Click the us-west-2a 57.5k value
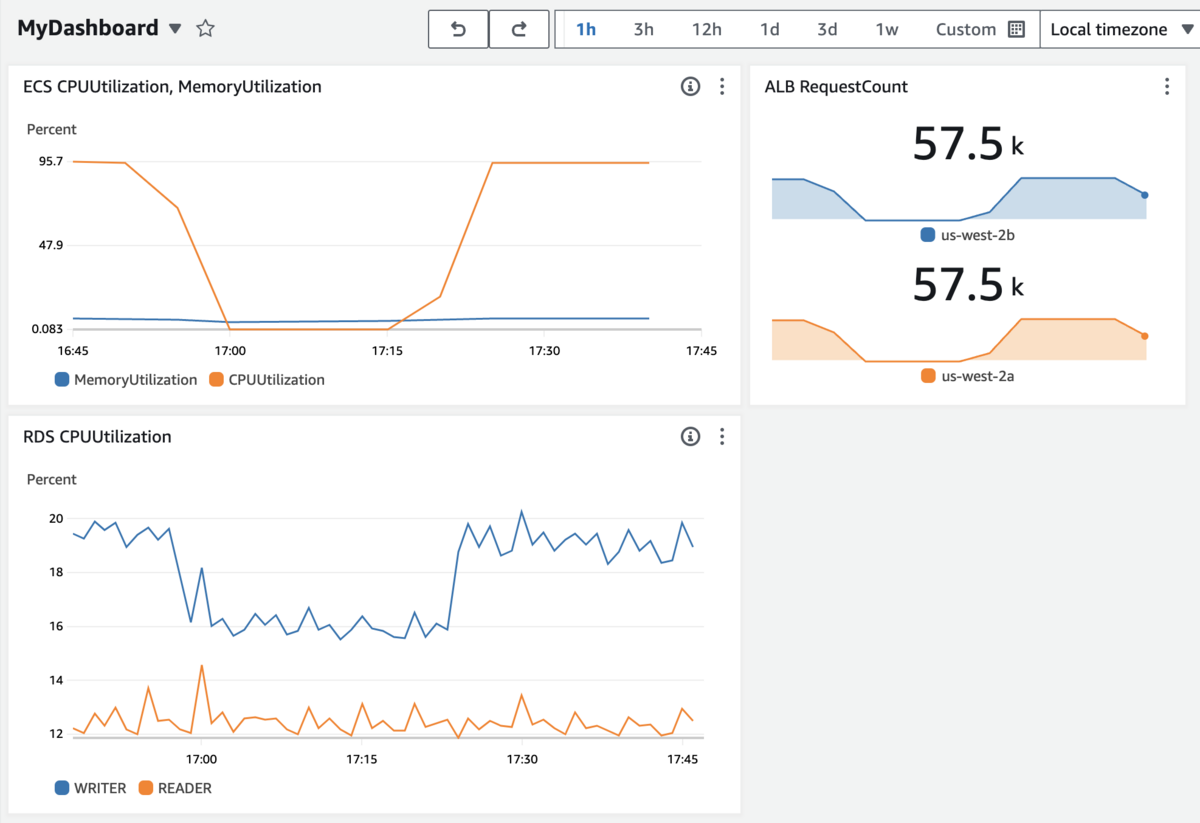The width and height of the screenshot is (1200, 823). tap(968, 285)
